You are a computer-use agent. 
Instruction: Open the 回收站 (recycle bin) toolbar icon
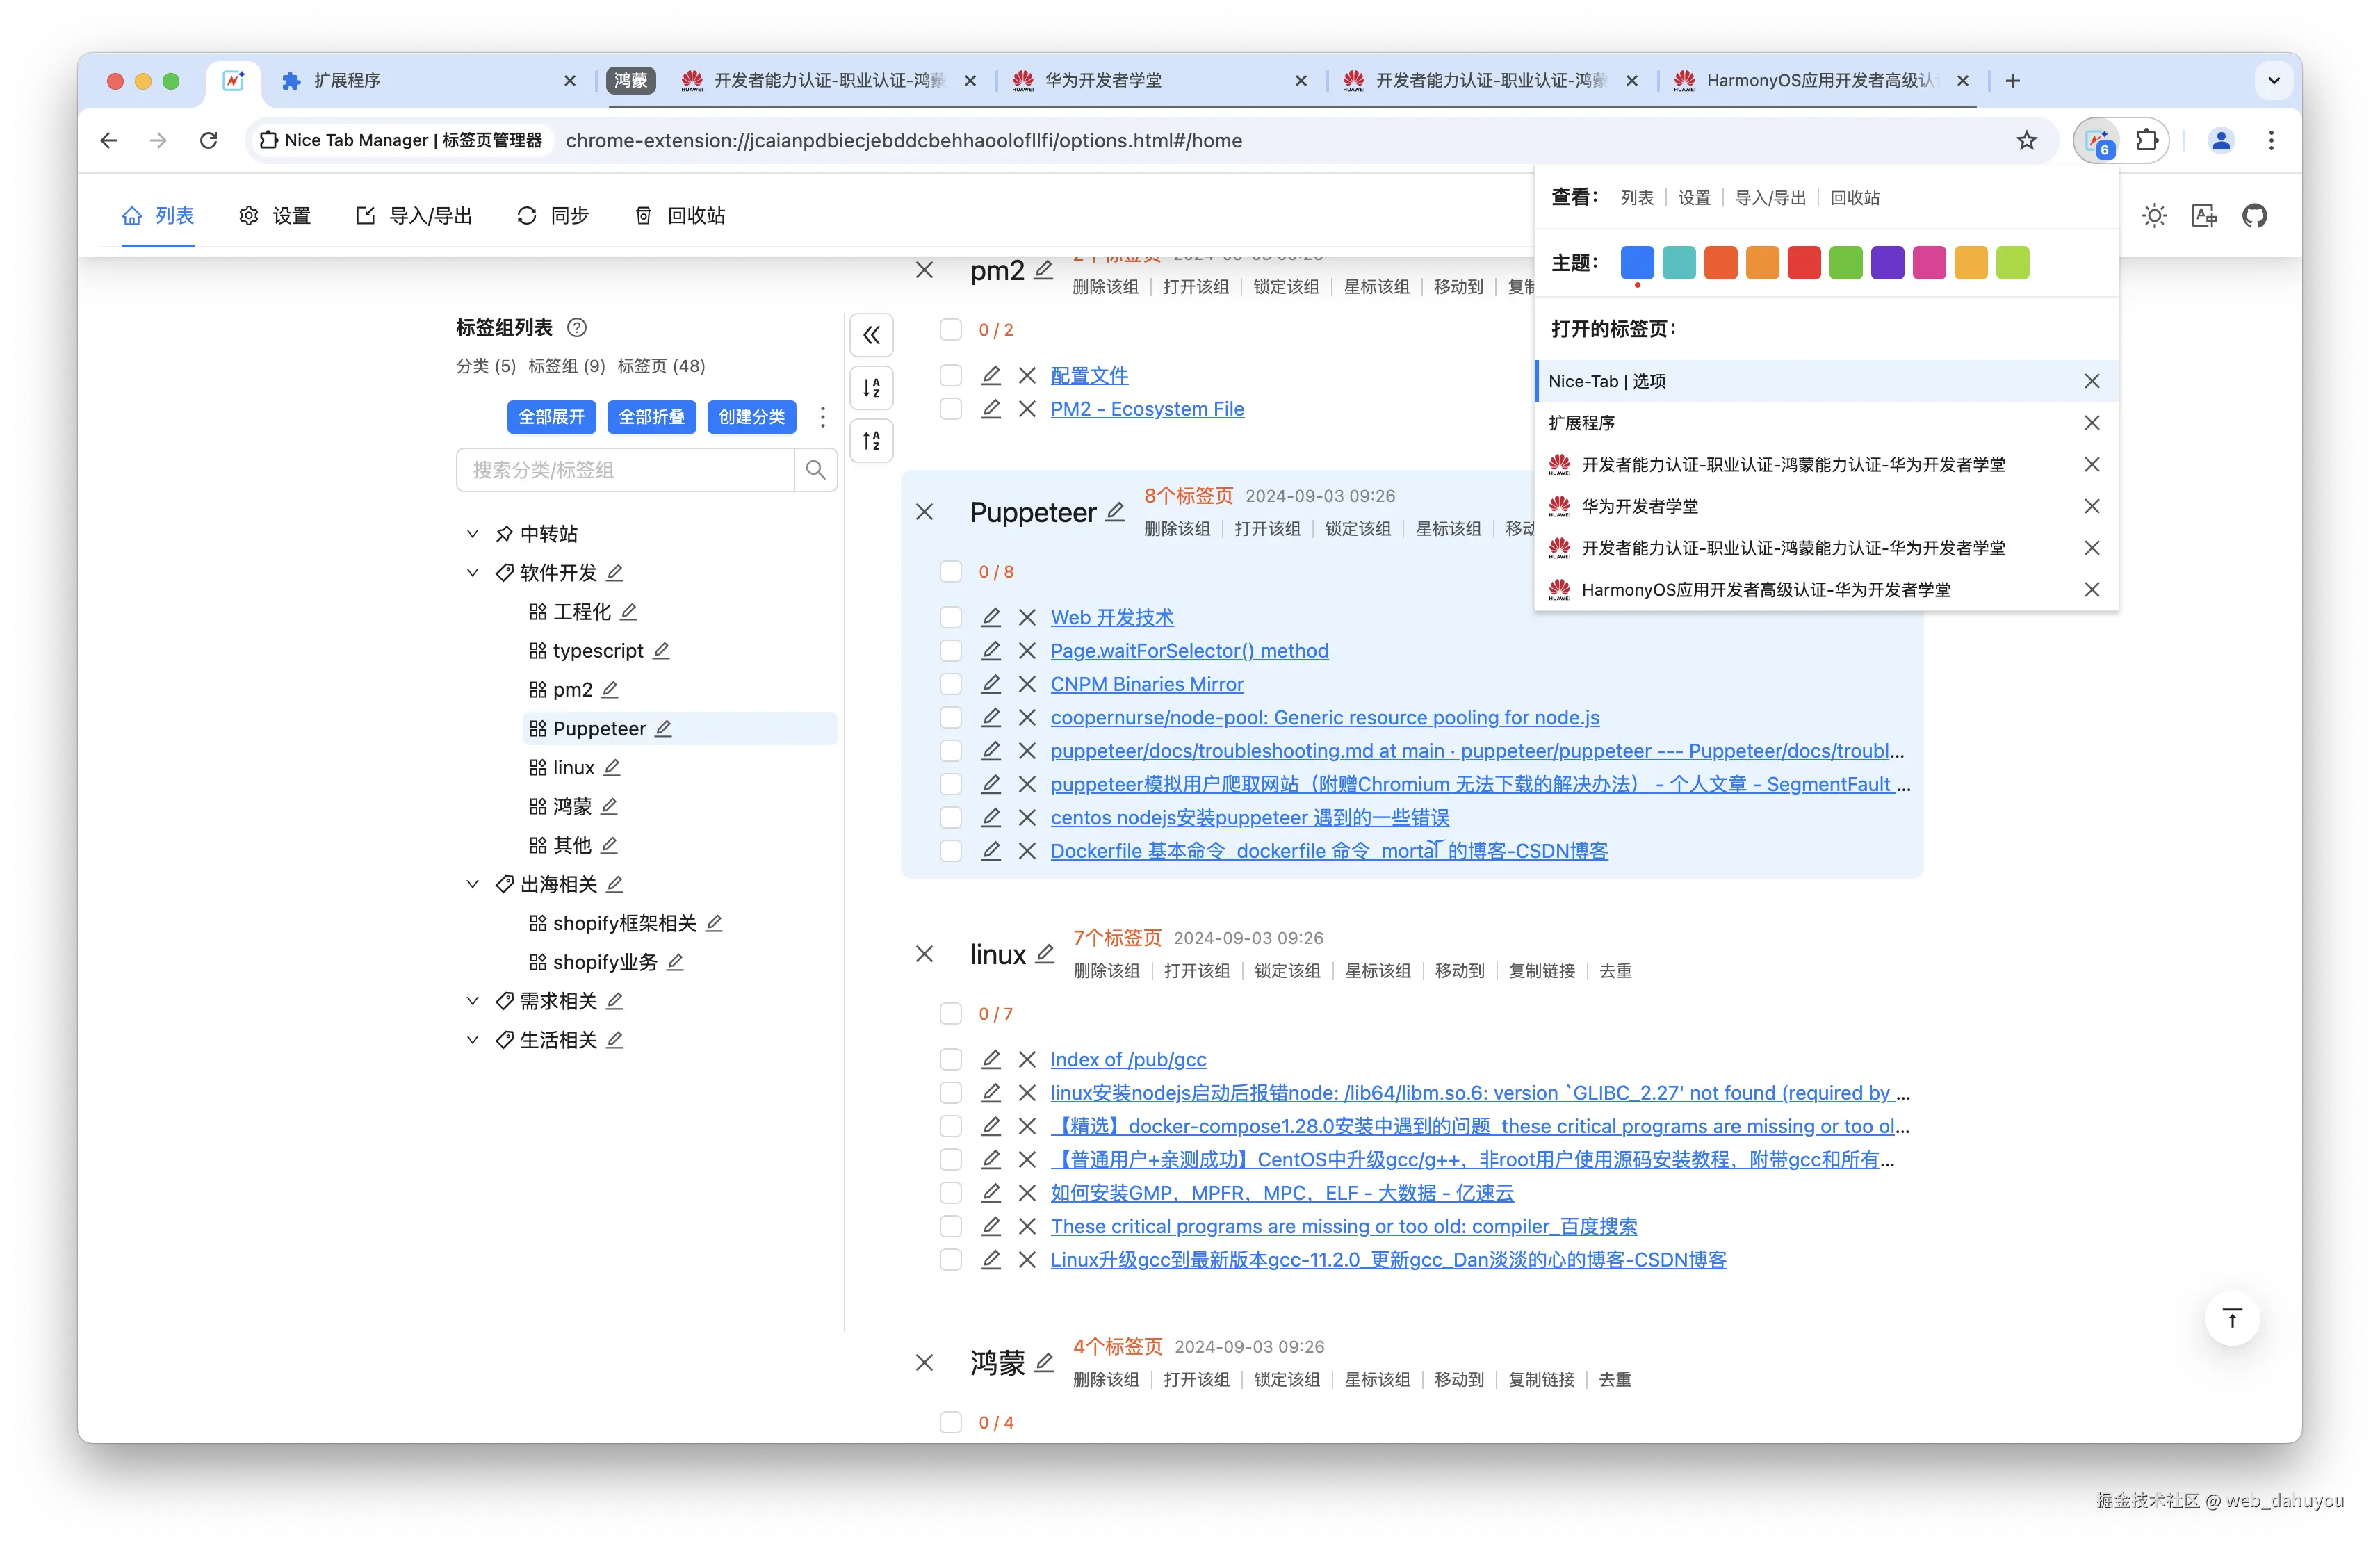(644, 215)
